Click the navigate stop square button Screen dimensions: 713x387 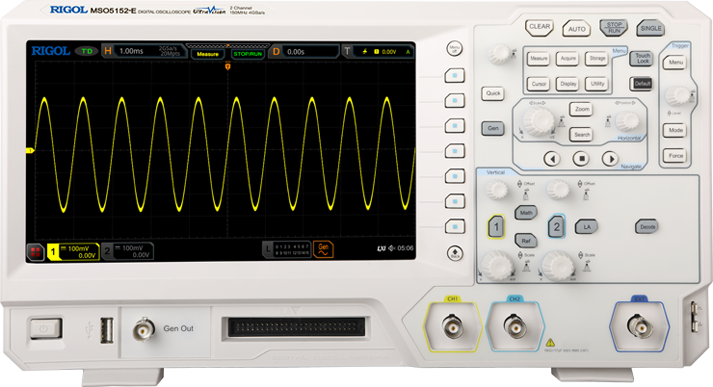[x=581, y=158]
